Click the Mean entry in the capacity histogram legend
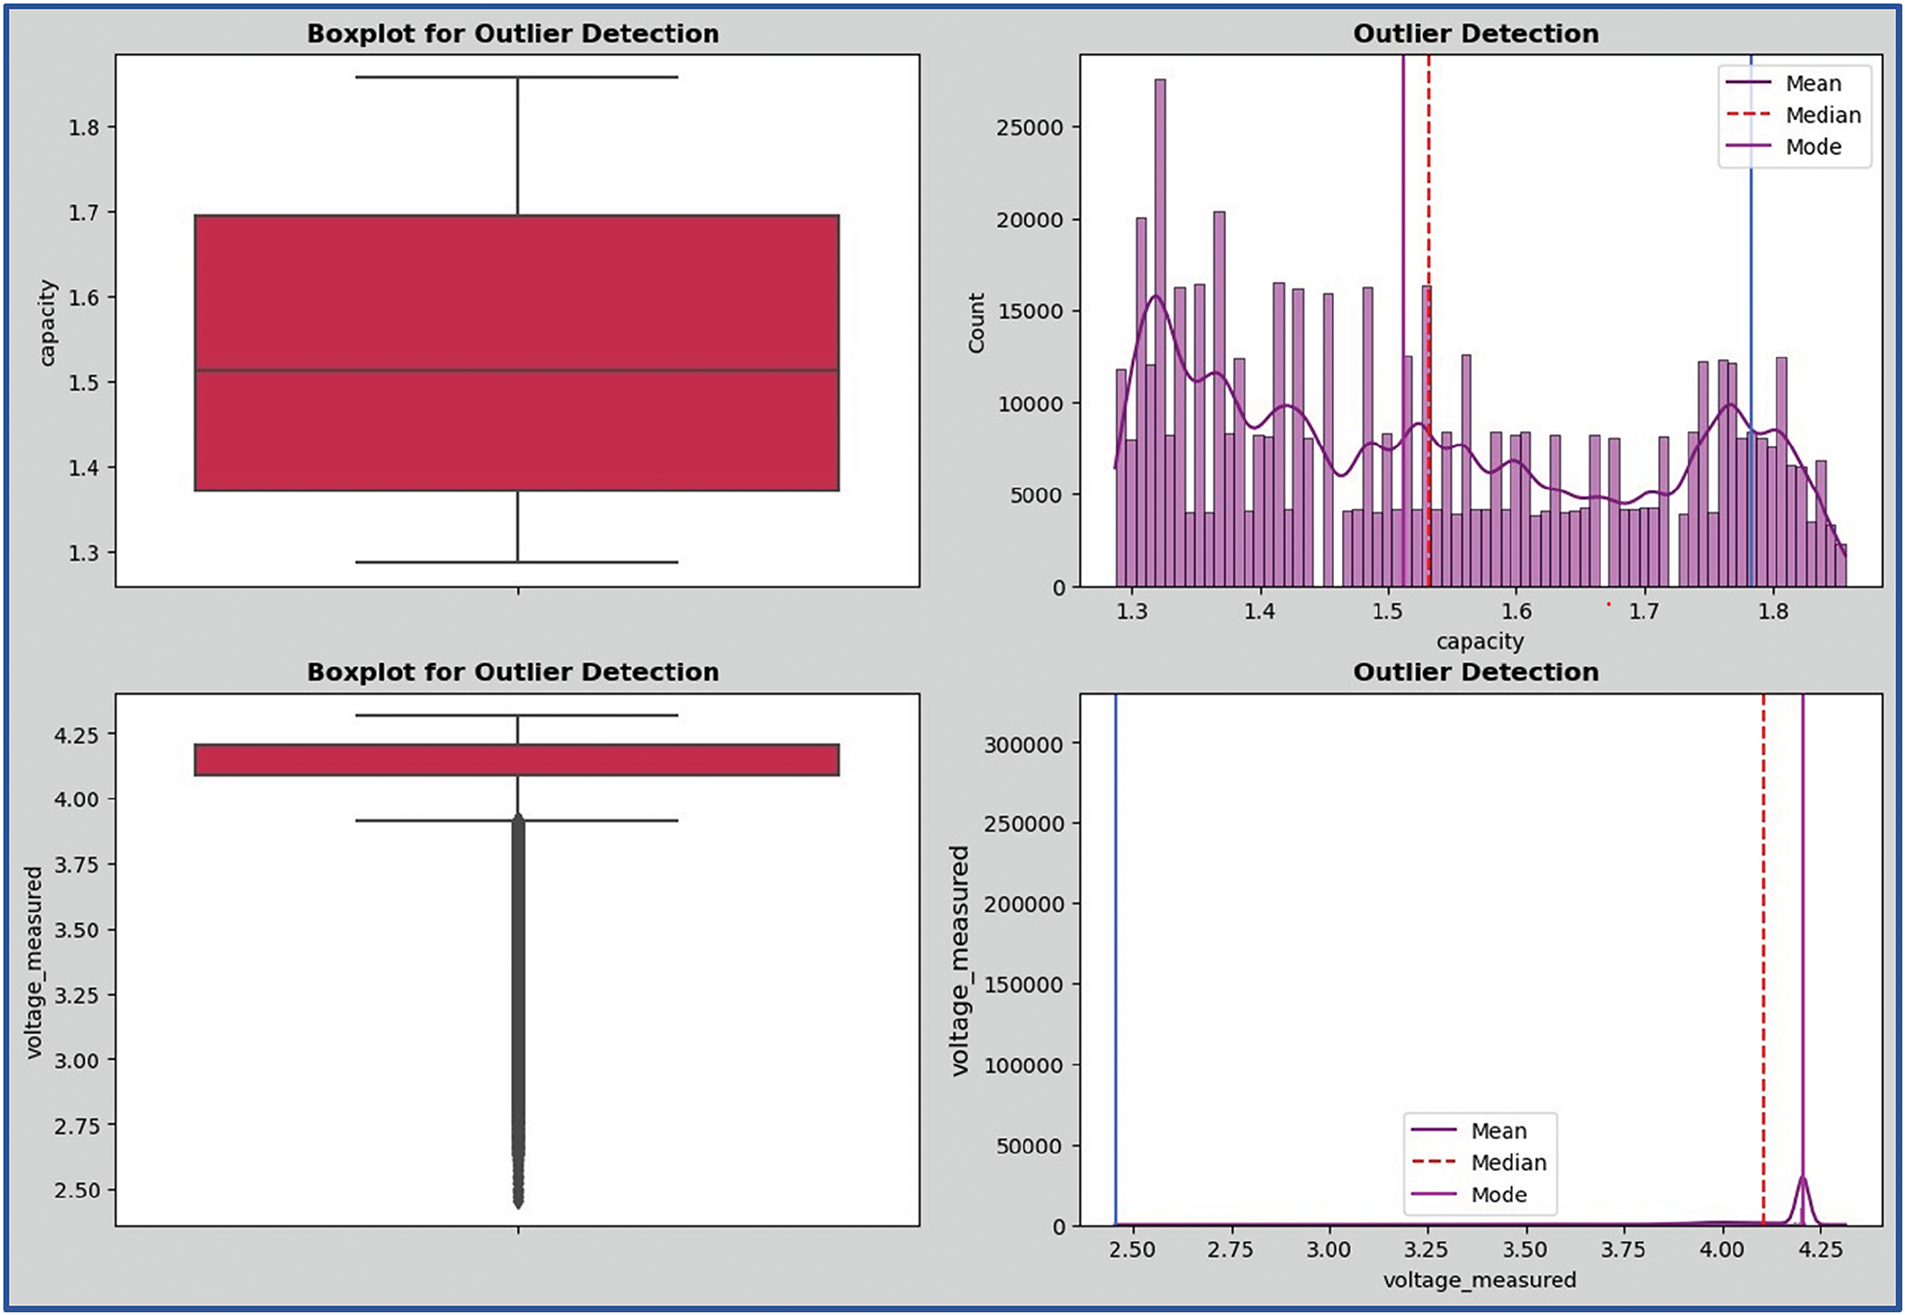Image resolution: width=1905 pixels, height=1315 pixels. click(x=1812, y=83)
